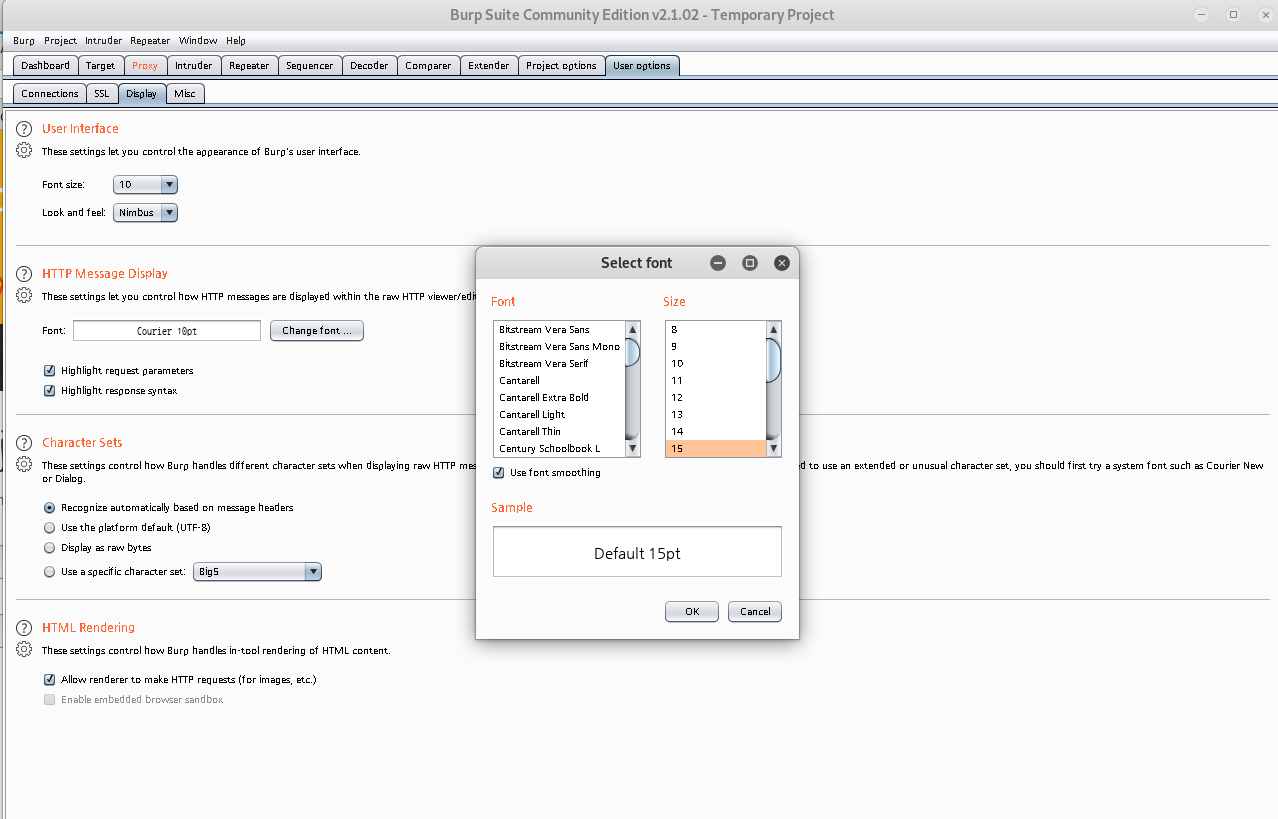Open help for Character Sets section
The height and width of the screenshot is (819, 1278).
click(24, 443)
